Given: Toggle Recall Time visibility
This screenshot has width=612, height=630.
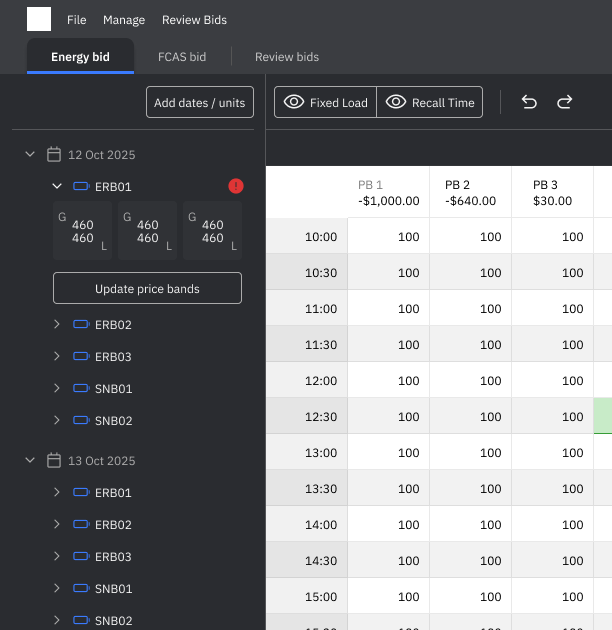Looking at the screenshot, I should pos(429,102).
